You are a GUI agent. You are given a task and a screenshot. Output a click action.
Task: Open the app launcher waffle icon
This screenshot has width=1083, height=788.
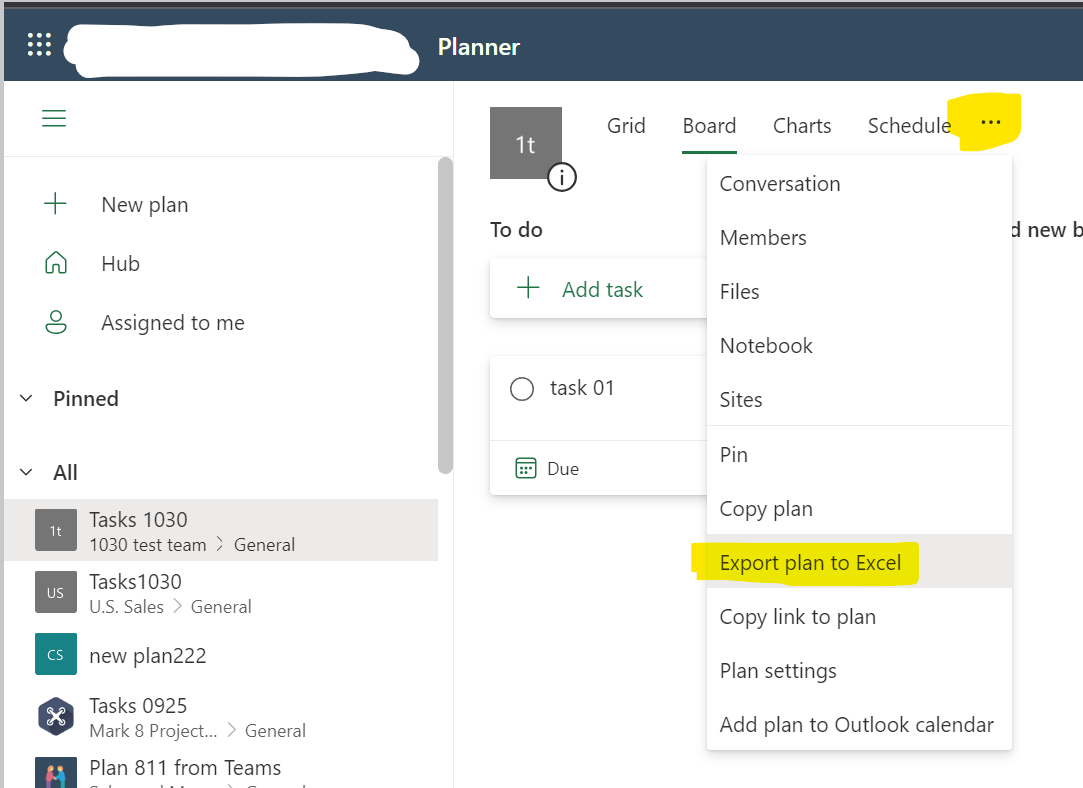pyautogui.click(x=39, y=45)
